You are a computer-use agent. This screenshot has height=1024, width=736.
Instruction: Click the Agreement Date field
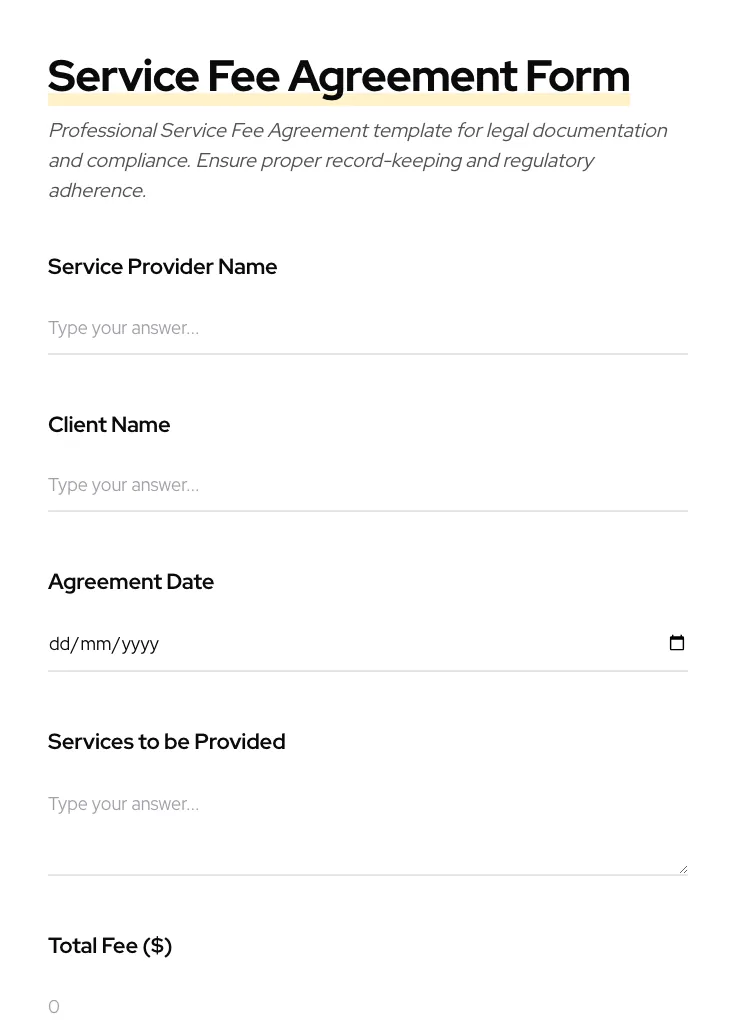click(x=300, y=643)
